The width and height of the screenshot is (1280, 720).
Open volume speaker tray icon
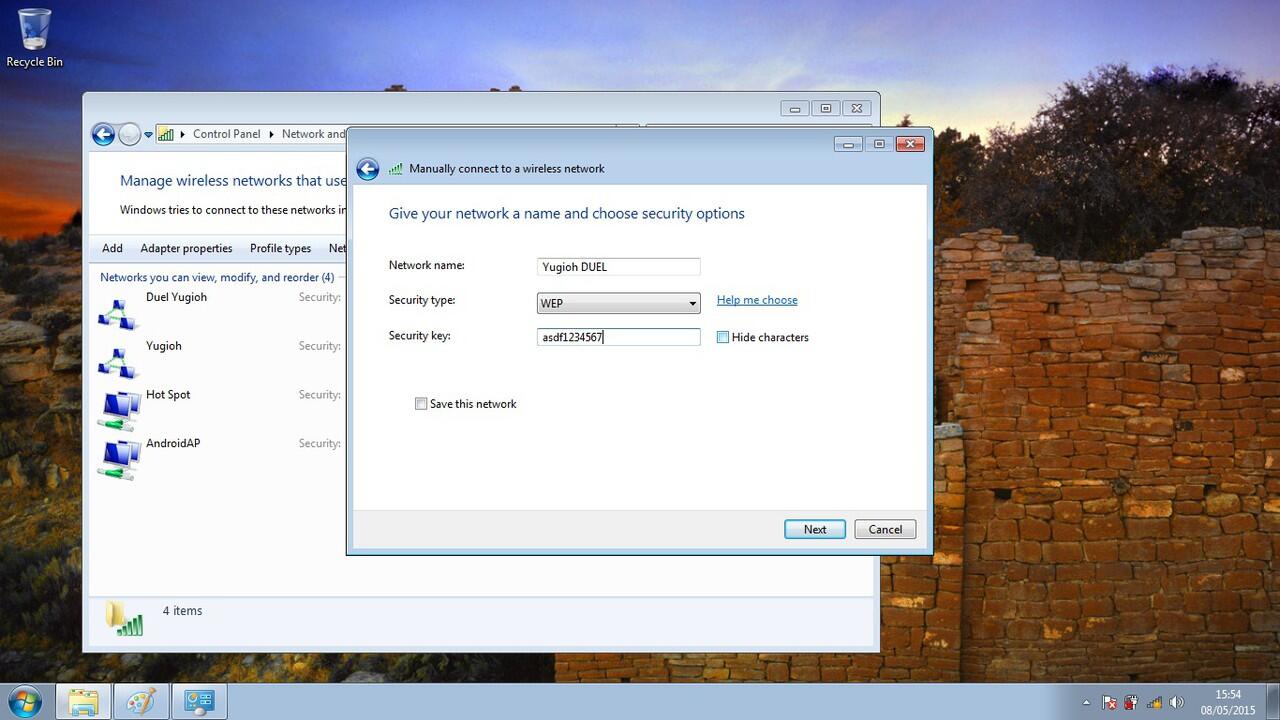pos(1177,702)
